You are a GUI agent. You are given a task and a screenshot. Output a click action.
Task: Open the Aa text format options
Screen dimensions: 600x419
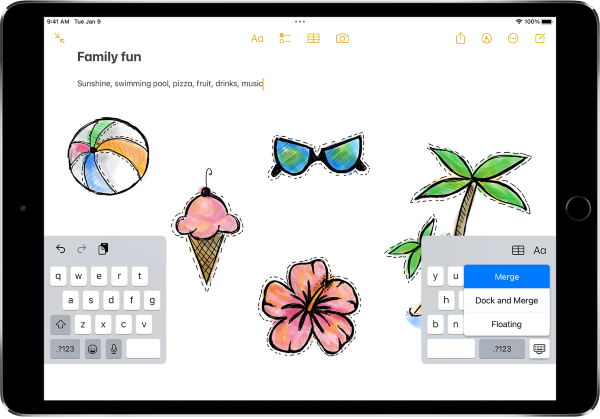coord(257,39)
